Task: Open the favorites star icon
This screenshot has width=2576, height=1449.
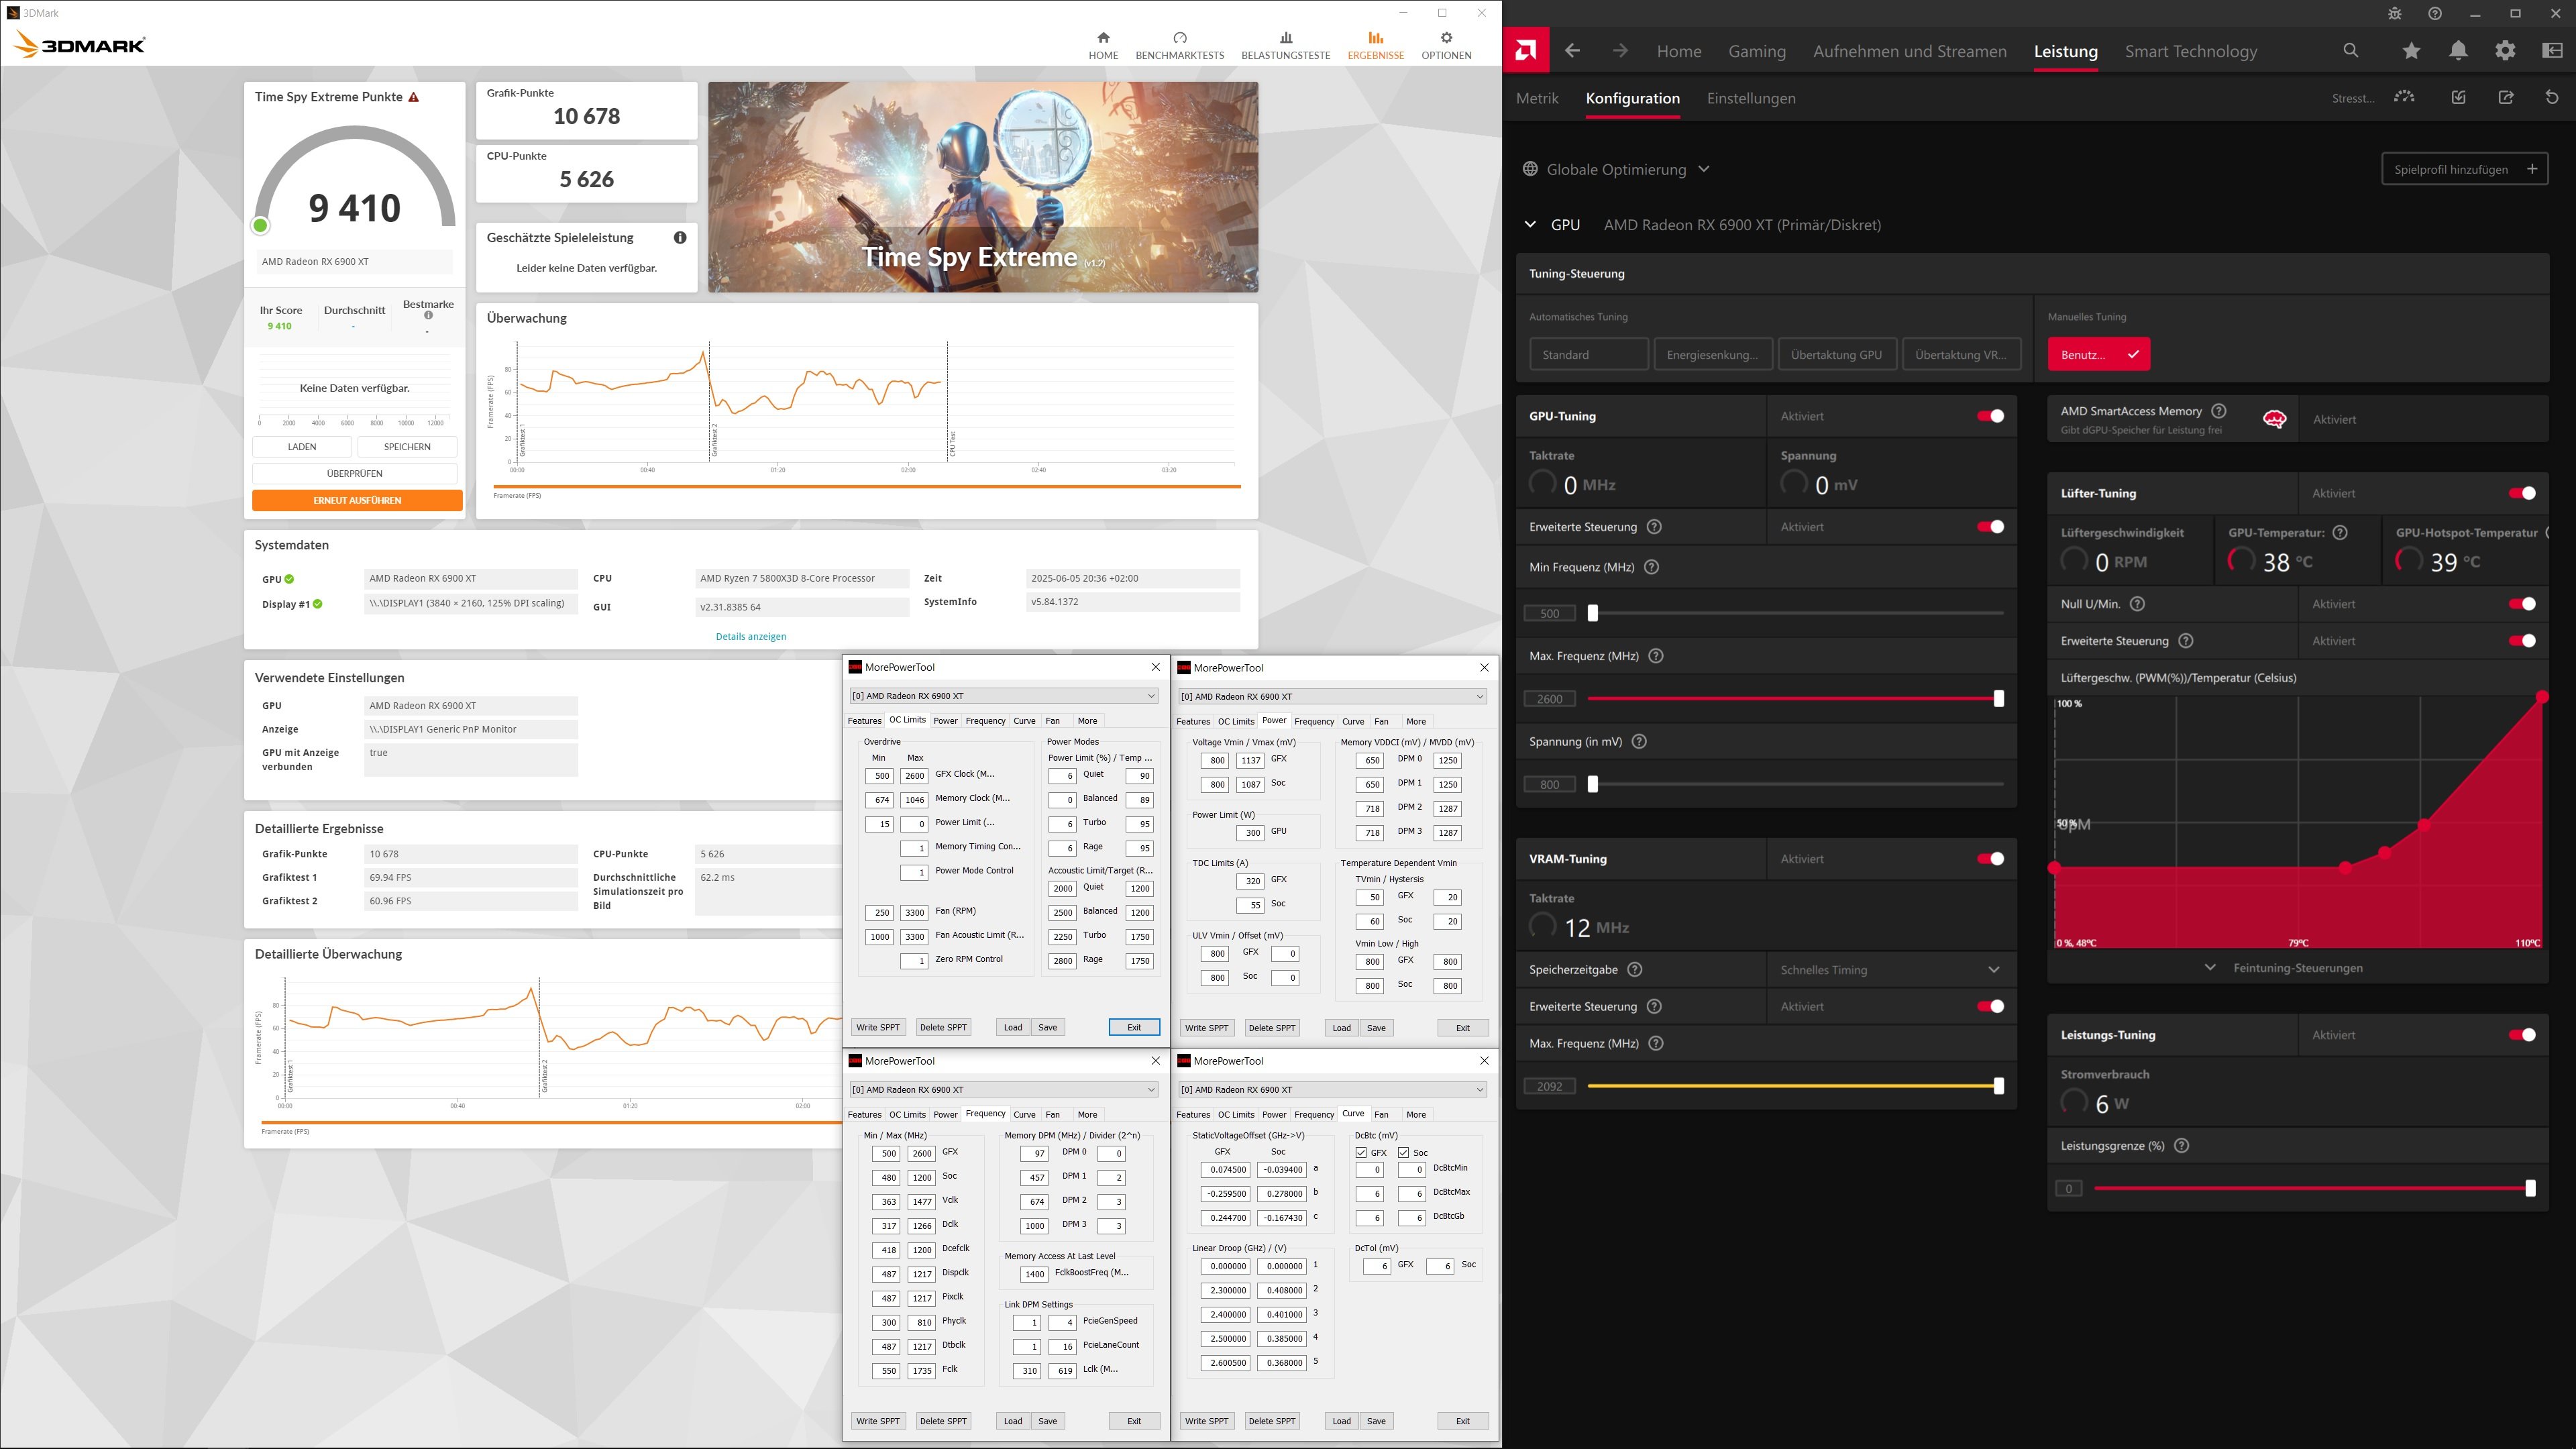Action: click(2411, 51)
